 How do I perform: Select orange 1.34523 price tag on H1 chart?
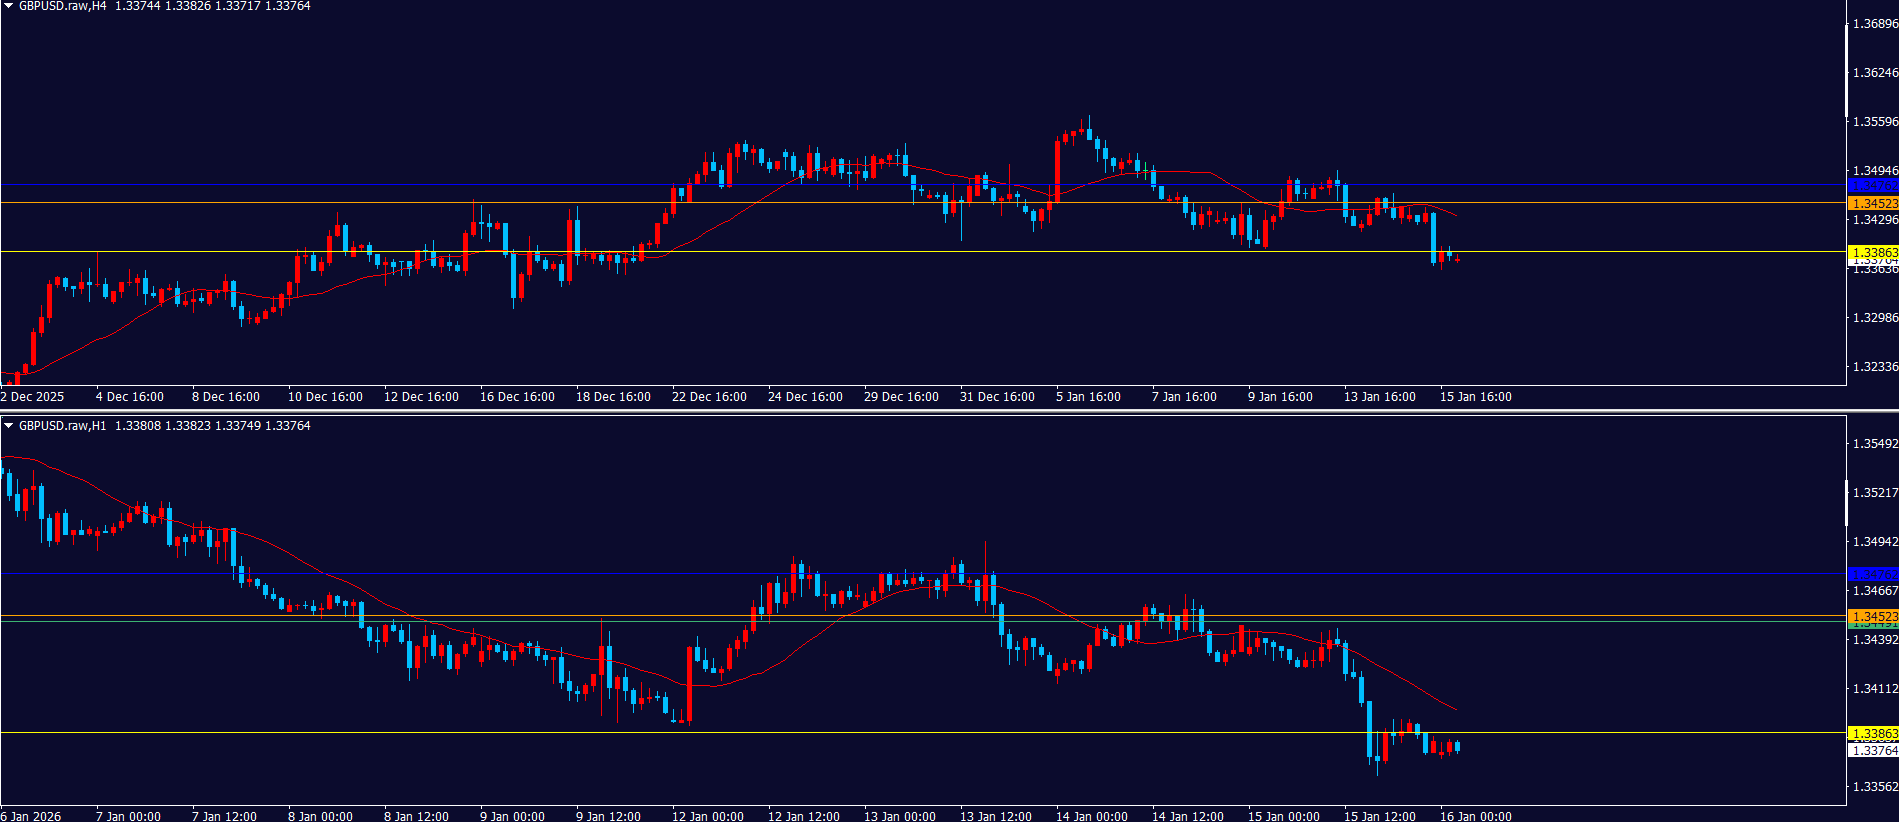pos(1873,617)
